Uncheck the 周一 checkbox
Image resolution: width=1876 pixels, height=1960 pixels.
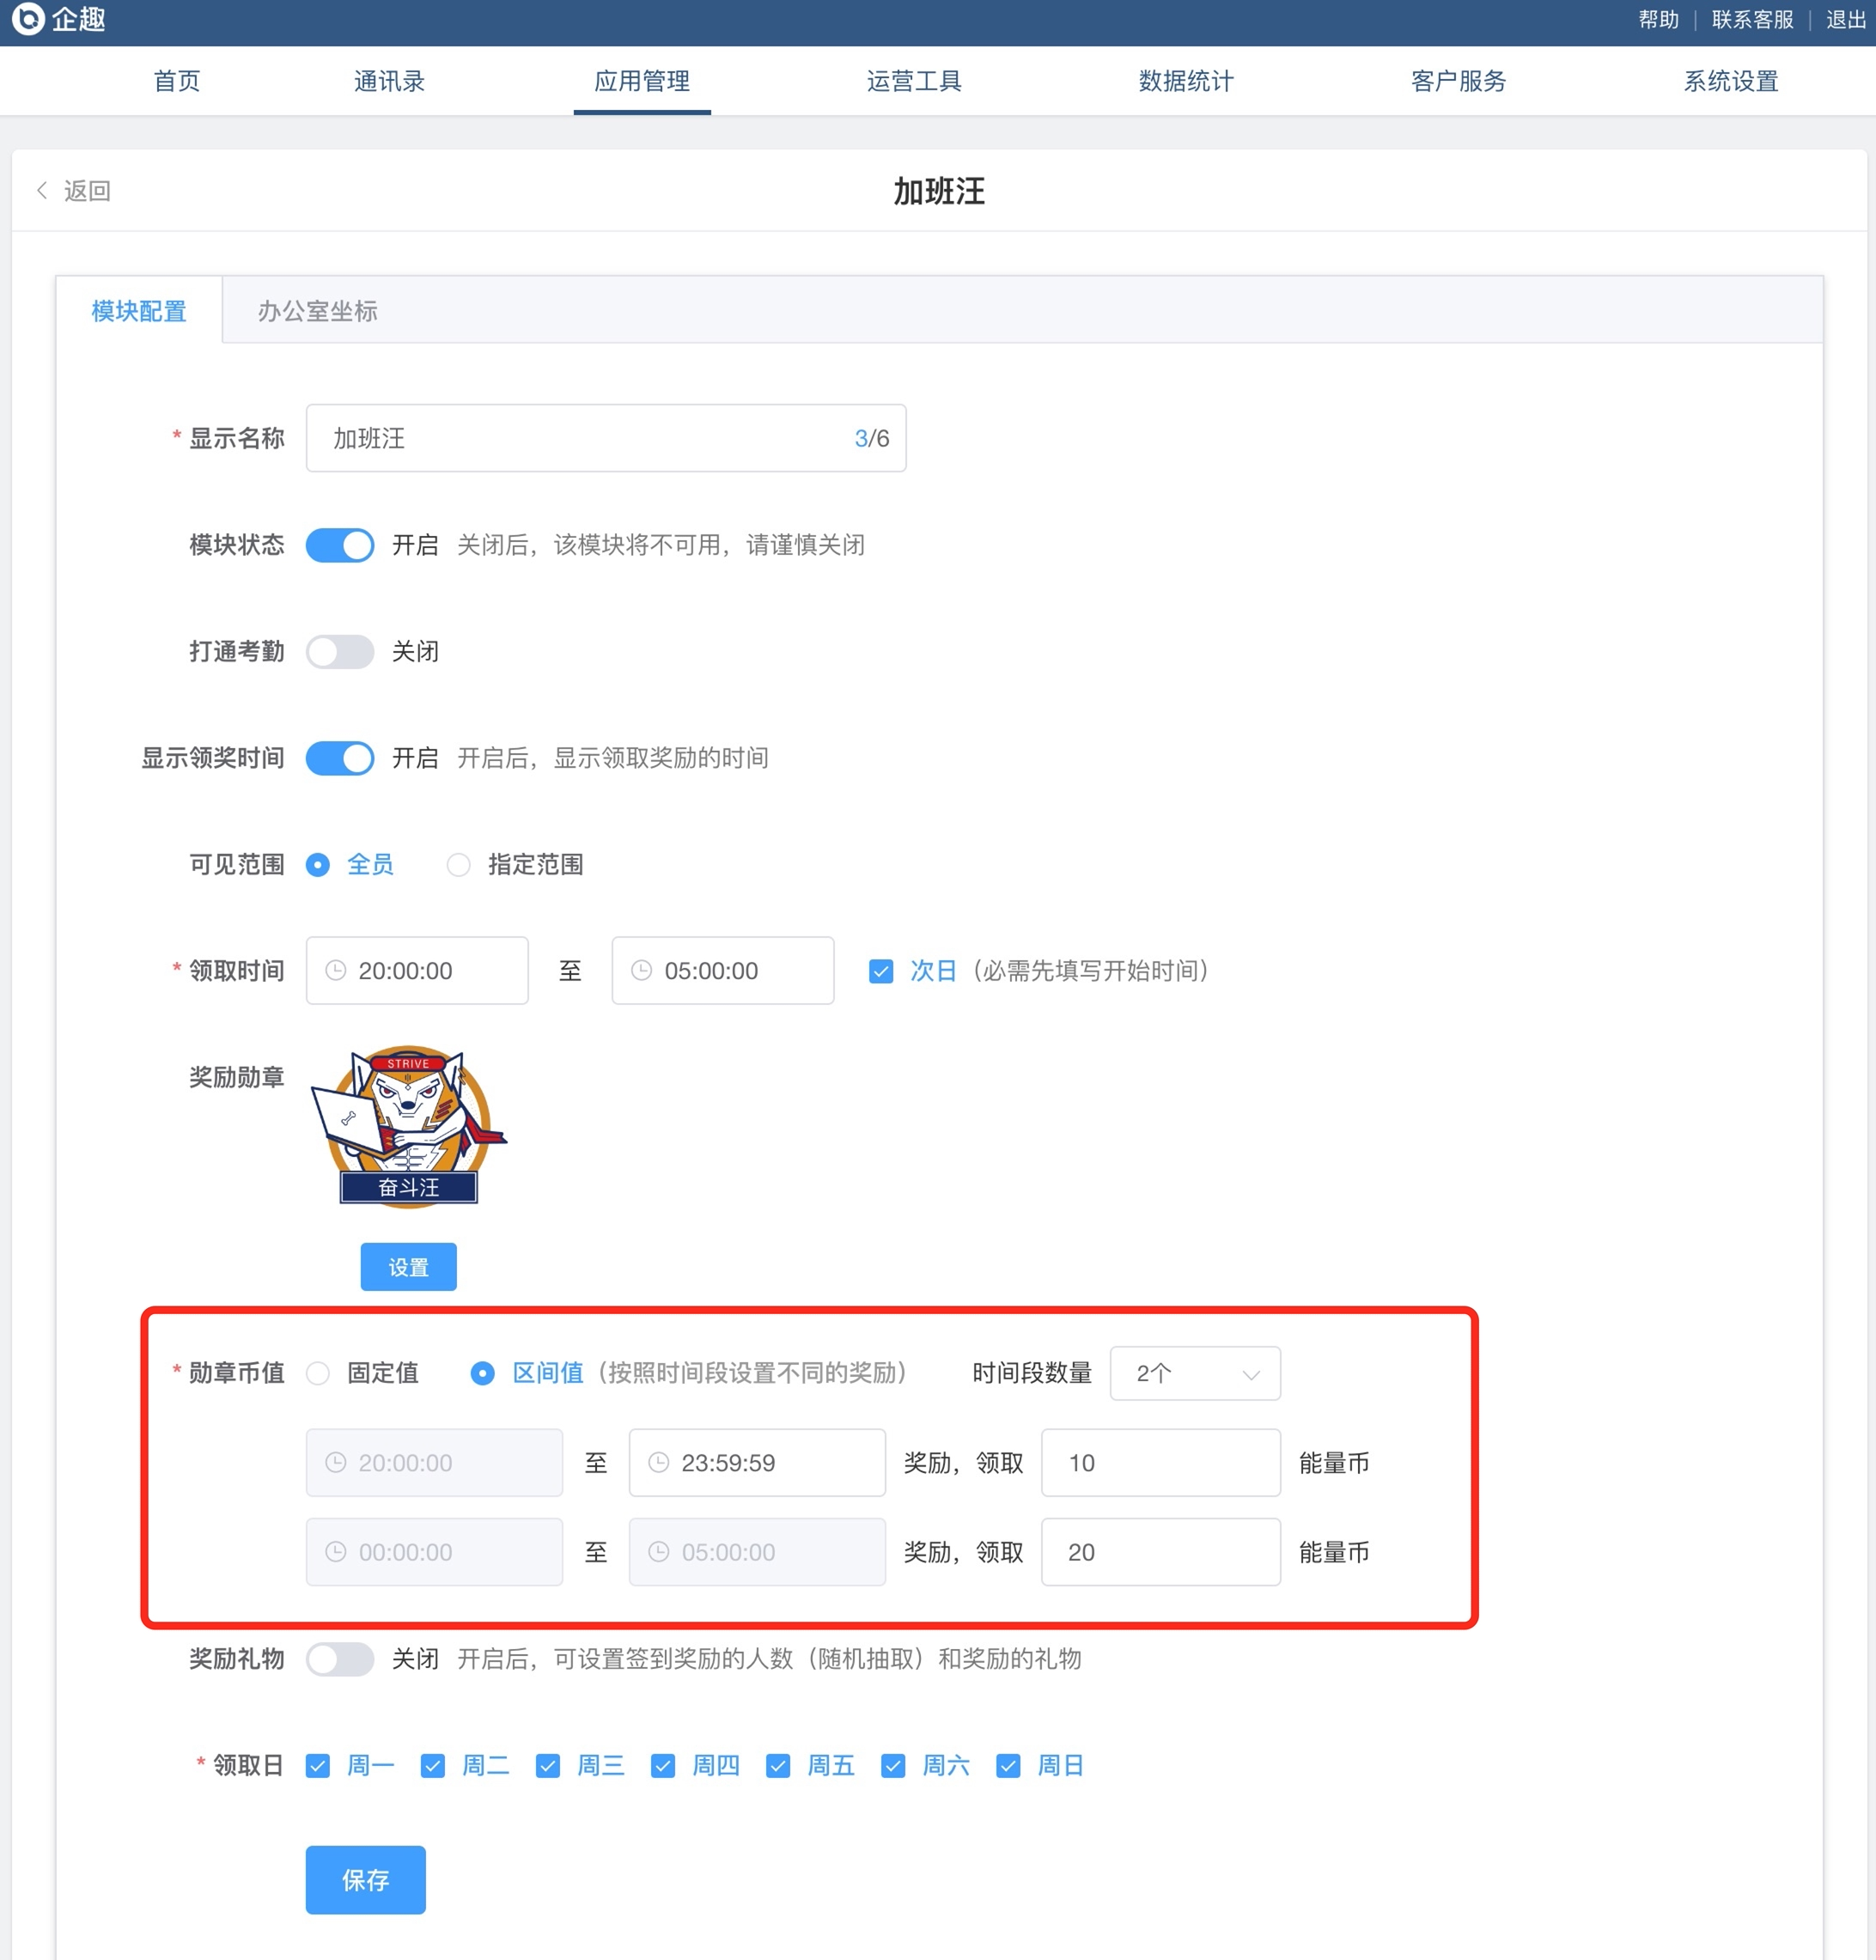[x=318, y=1766]
